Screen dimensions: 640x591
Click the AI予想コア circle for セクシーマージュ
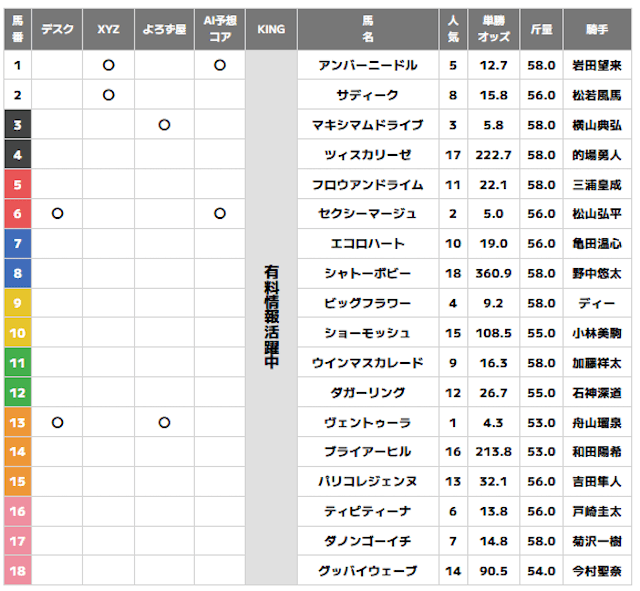(x=219, y=214)
